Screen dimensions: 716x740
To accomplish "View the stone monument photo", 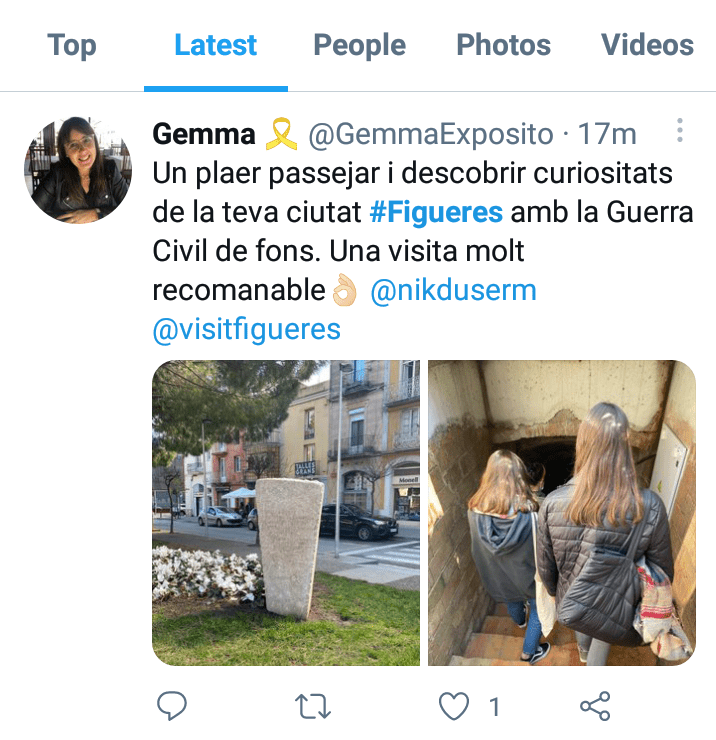I will 286,513.
